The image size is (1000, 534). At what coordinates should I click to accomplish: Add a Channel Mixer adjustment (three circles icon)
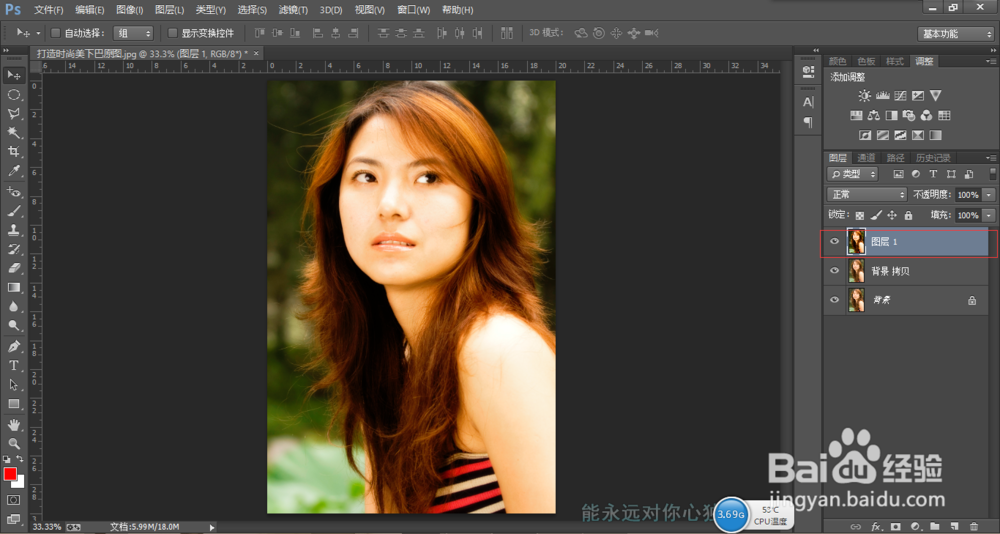927,115
